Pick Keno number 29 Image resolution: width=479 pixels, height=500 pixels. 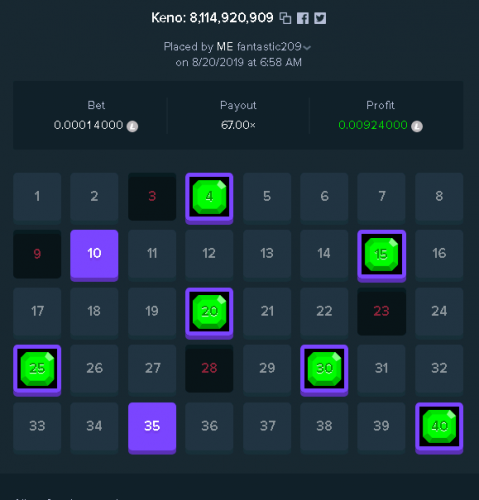(267, 370)
